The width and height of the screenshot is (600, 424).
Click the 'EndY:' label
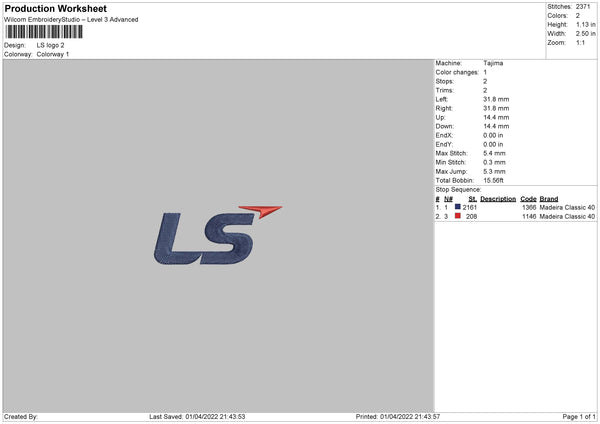444,144
